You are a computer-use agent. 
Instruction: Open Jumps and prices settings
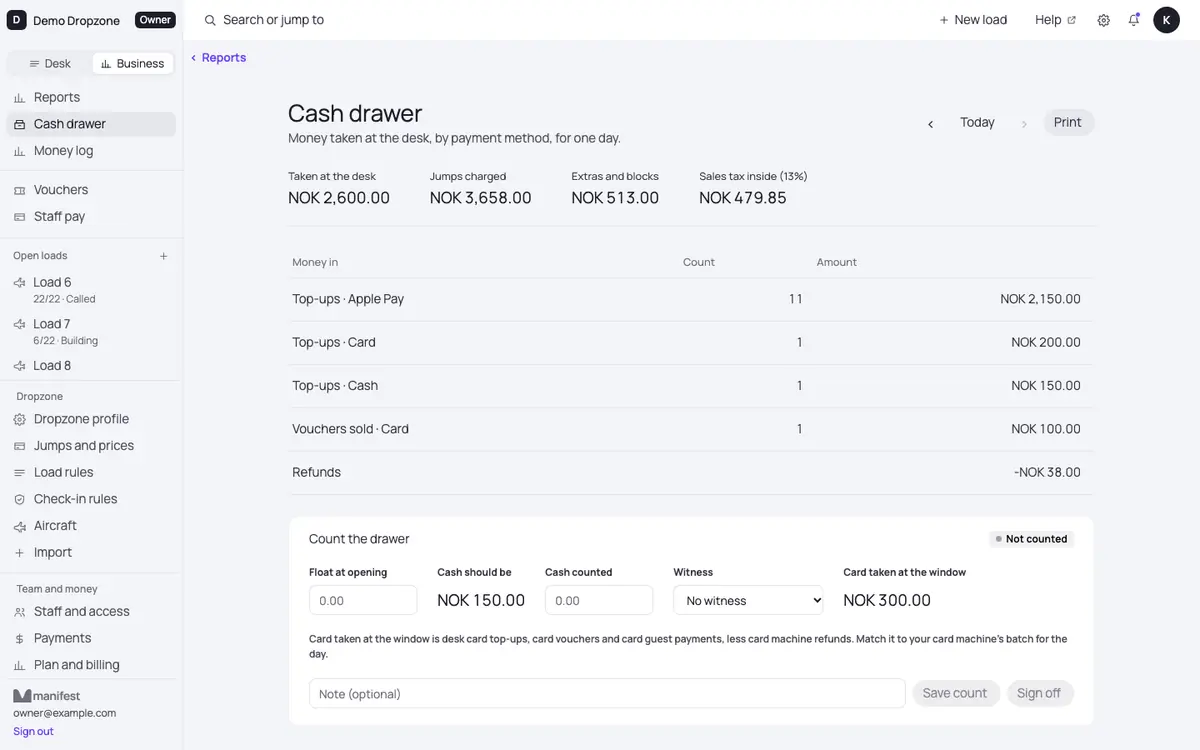point(91,446)
